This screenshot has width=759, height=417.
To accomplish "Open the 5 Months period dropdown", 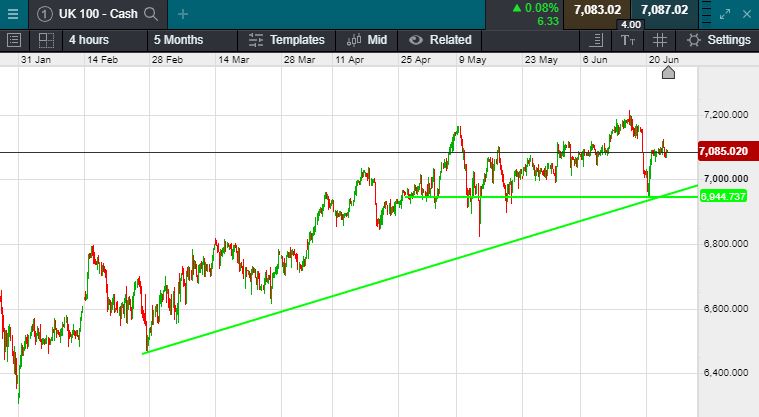I will click(x=178, y=40).
